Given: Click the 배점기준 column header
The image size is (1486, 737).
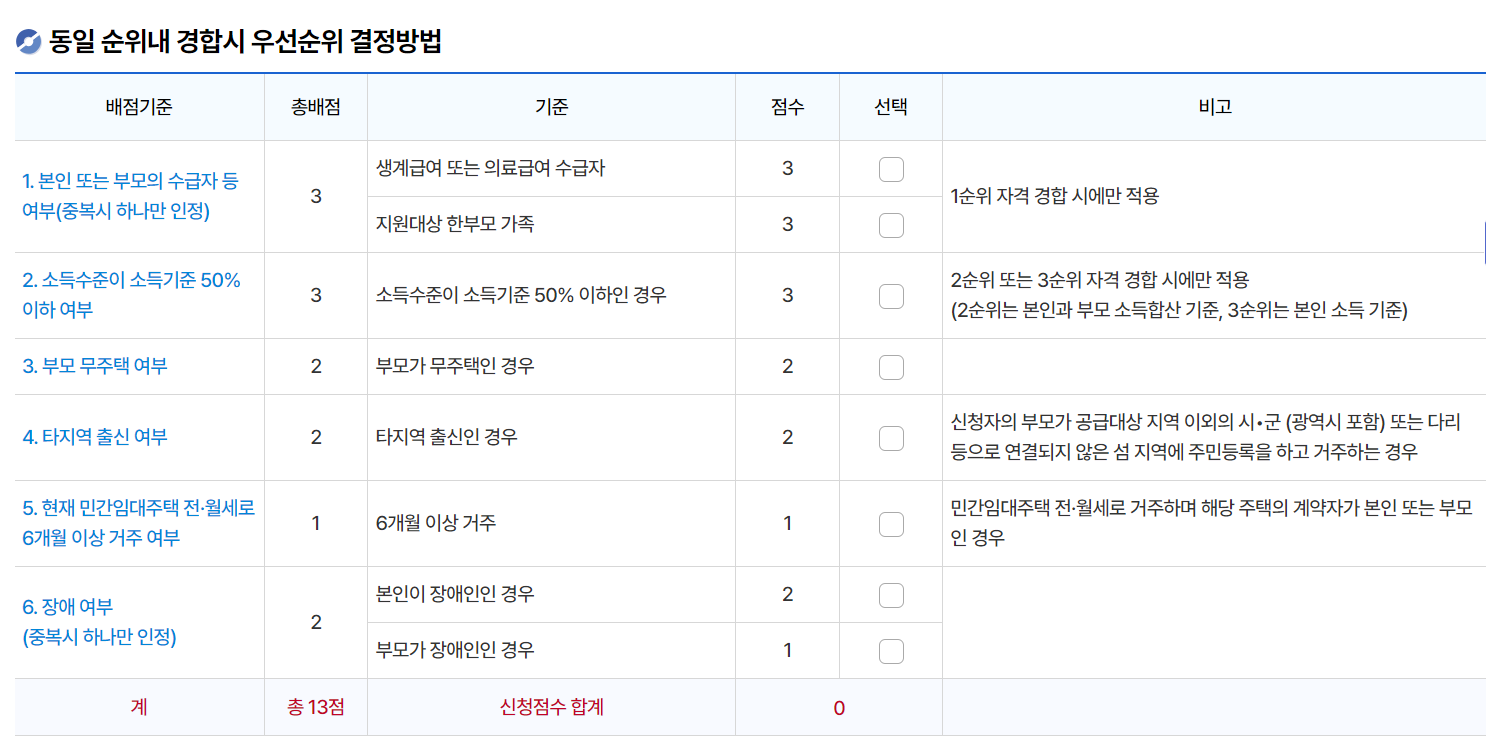Looking at the screenshot, I should click(136, 107).
